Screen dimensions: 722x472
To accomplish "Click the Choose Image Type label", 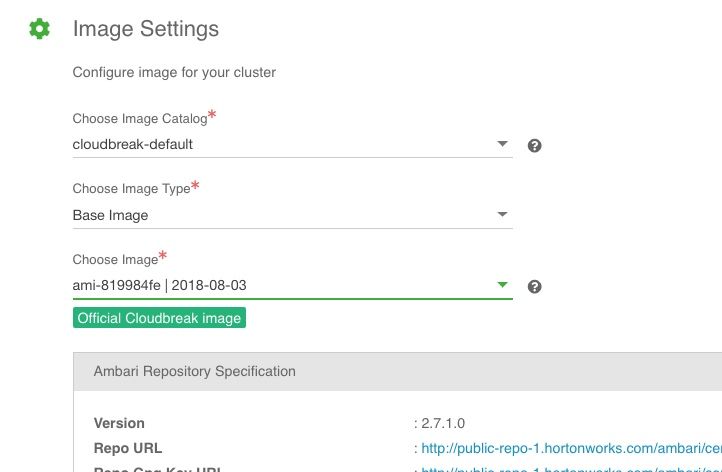I will [x=131, y=189].
